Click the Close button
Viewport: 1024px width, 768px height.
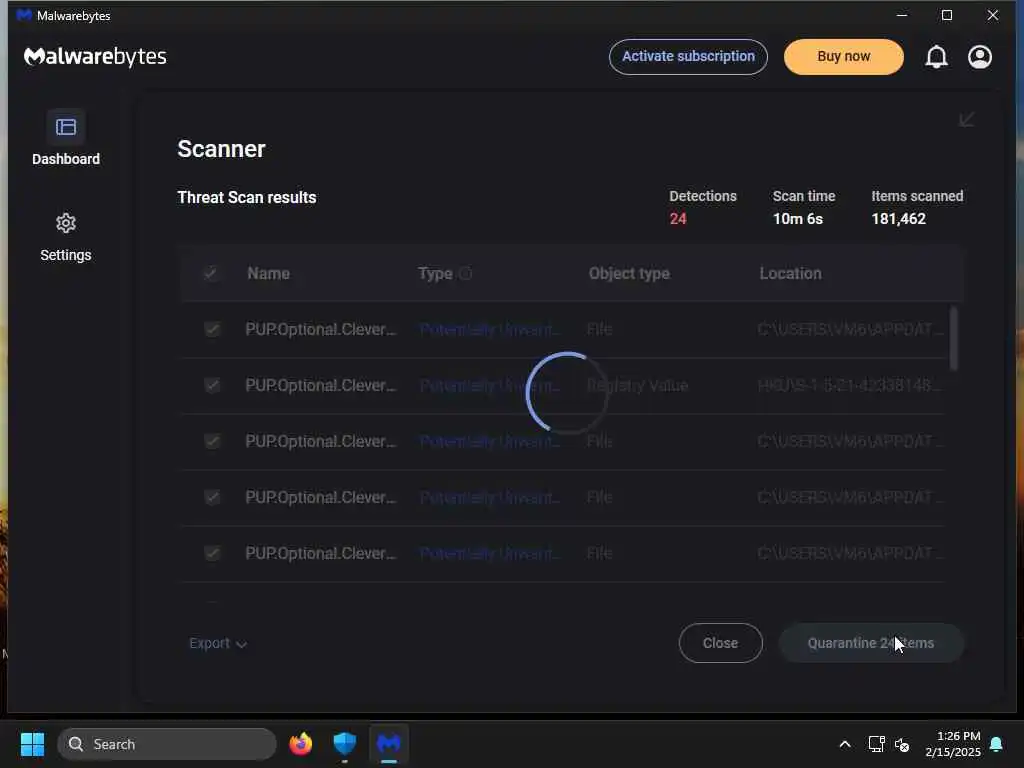click(720, 643)
